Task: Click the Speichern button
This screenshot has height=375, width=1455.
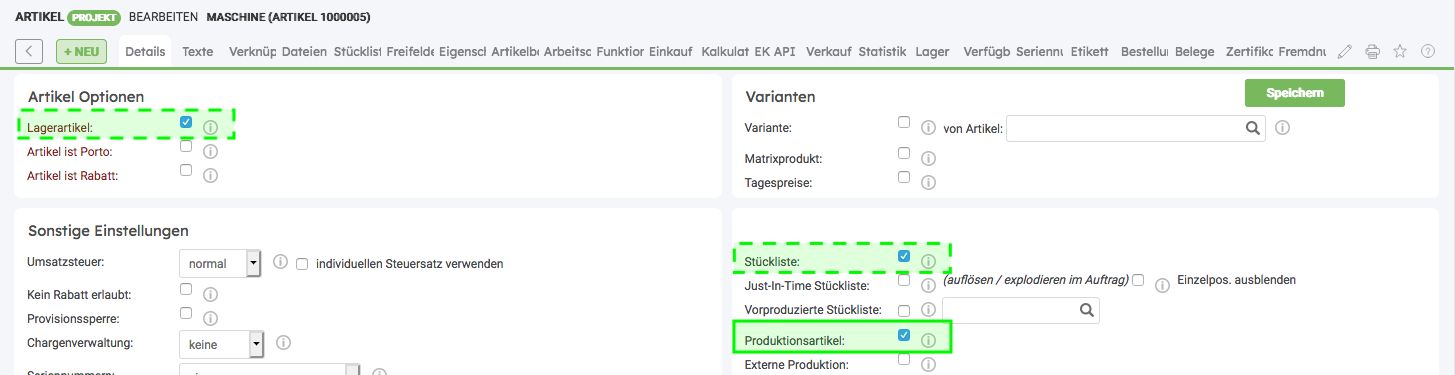Action: click(x=1295, y=93)
